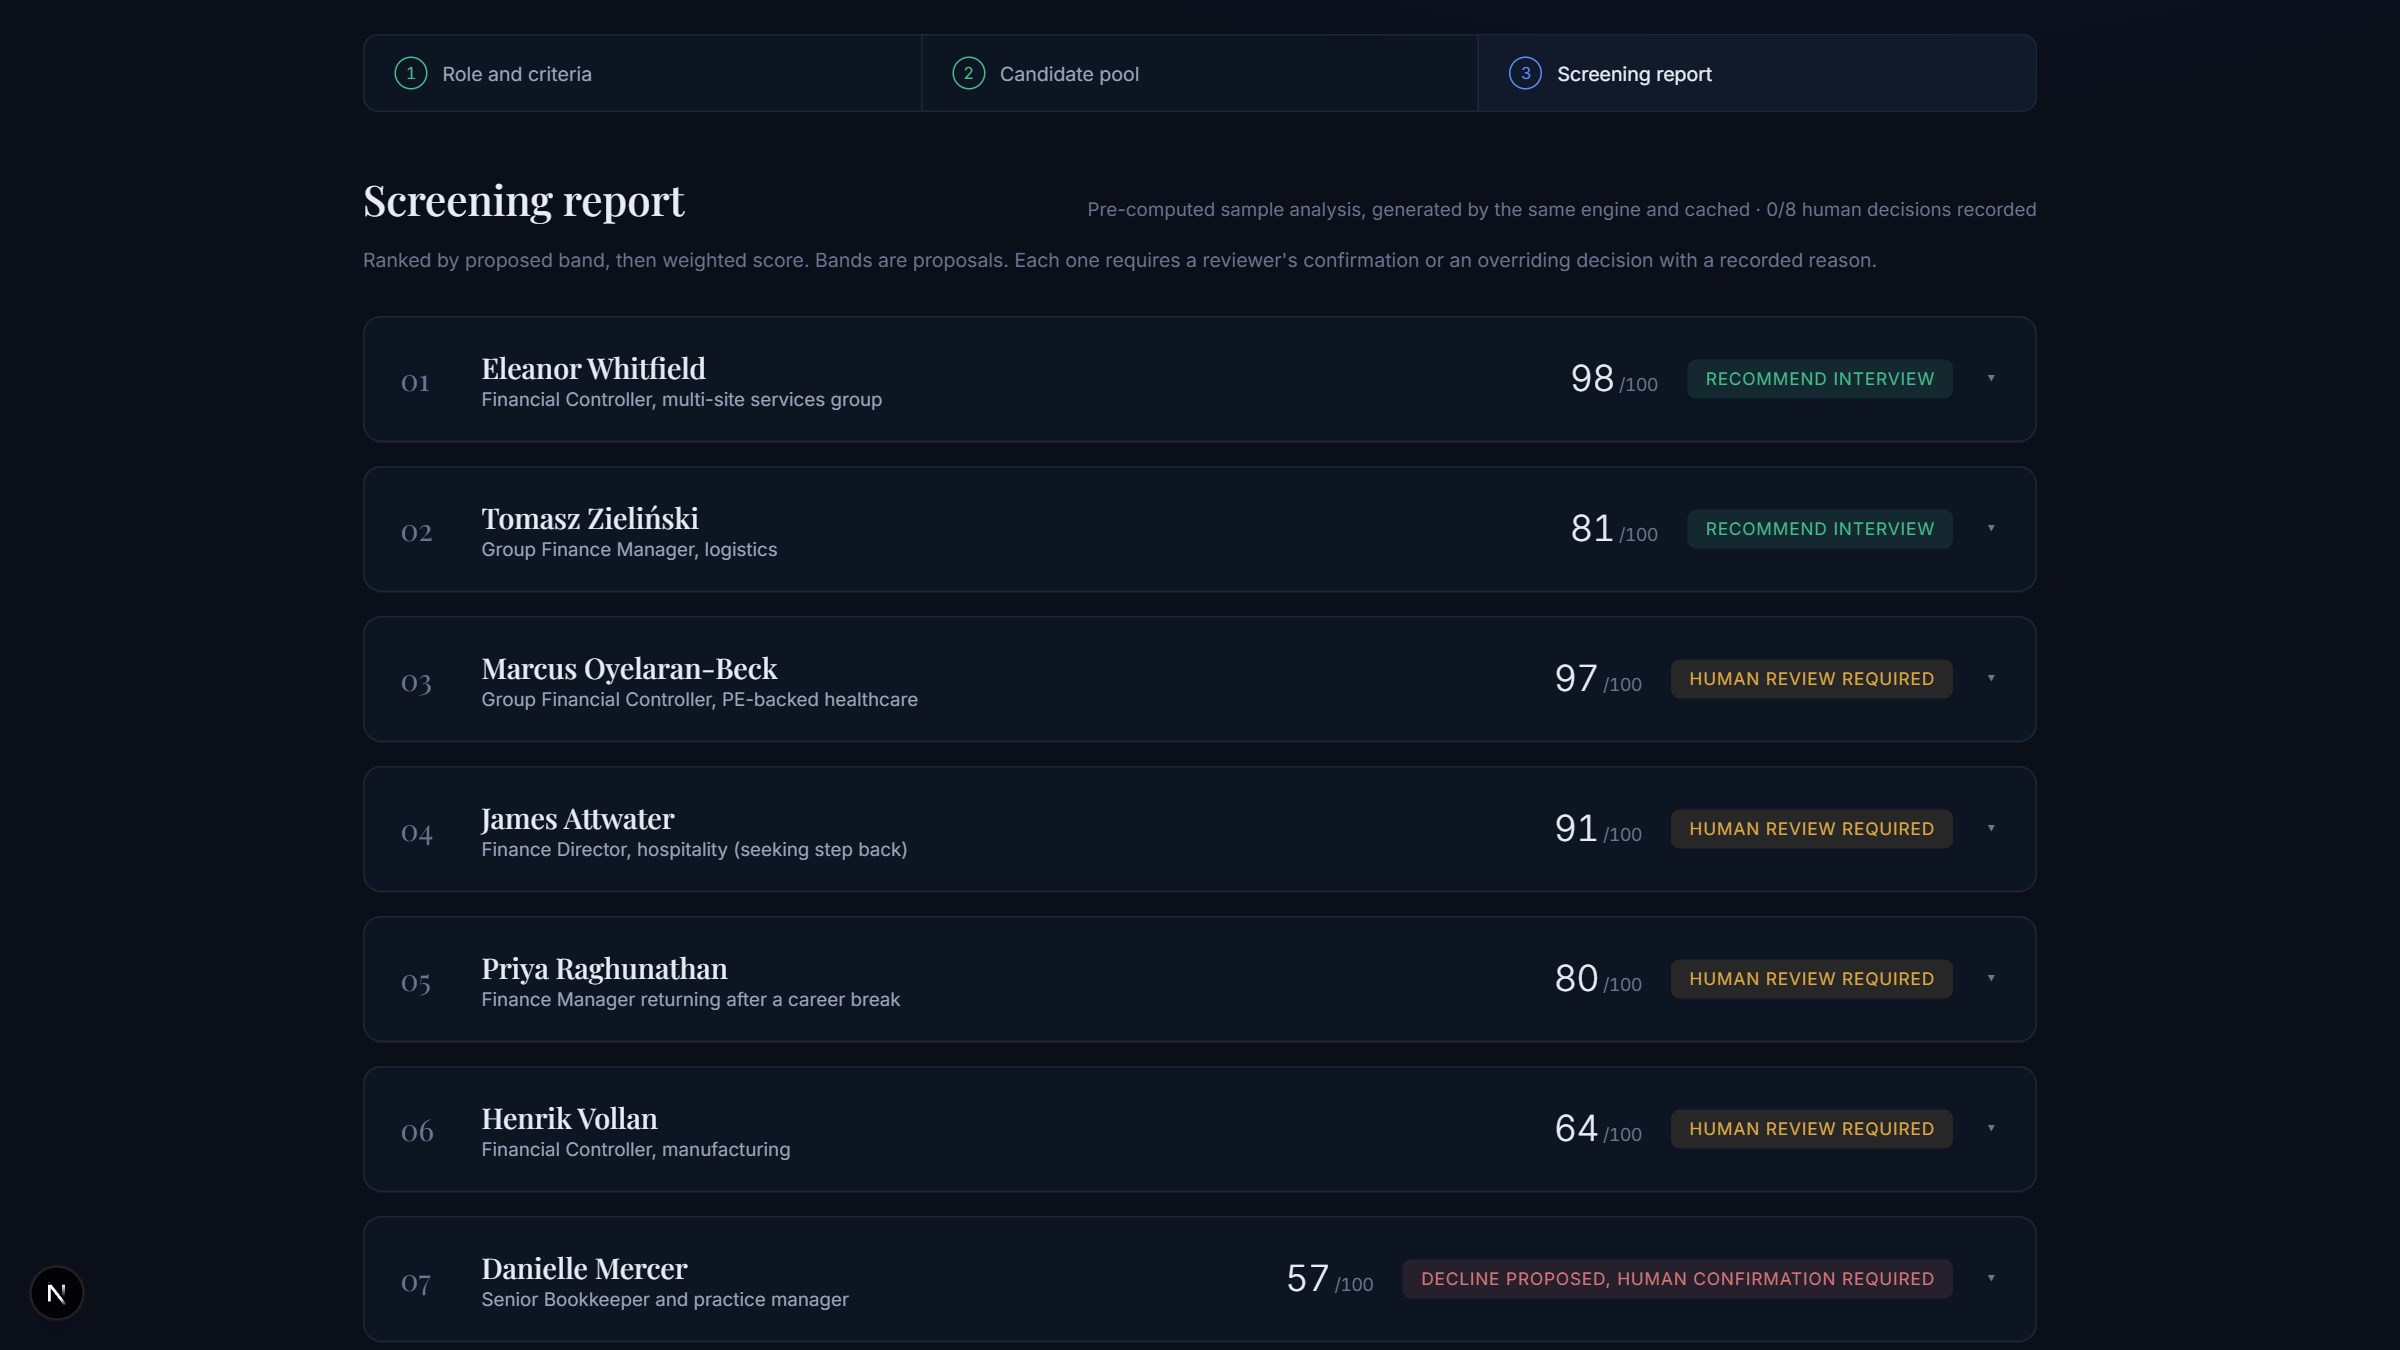This screenshot has height=1350, width=2400.
Task: Click Marcus's Human Review Required badge
Action: click(x=1811, y=679)
